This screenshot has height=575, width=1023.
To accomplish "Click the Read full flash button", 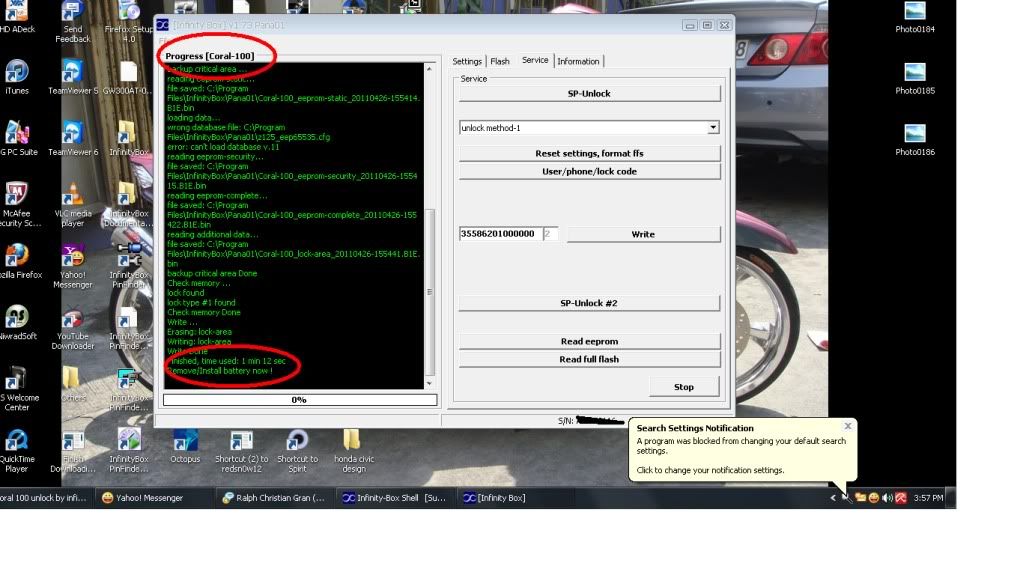I will pyautogui.click(x=589, y=360).
